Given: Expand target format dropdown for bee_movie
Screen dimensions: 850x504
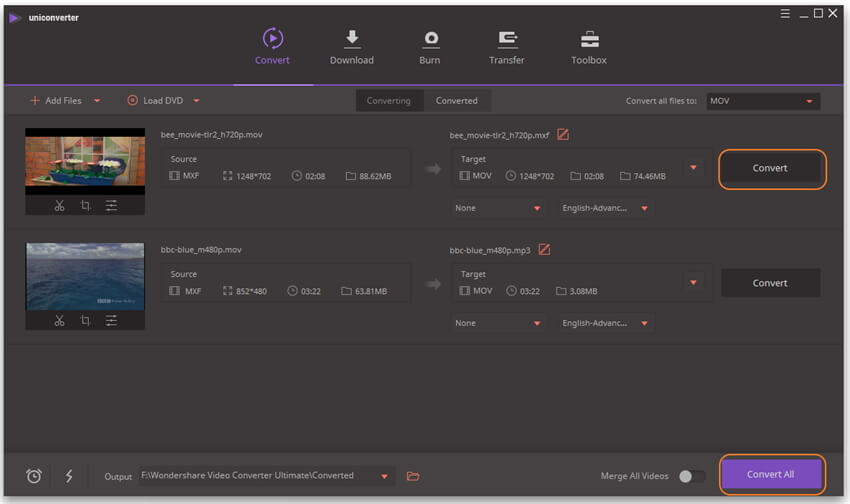Looking at the screenshot, I should coord(693,167).
